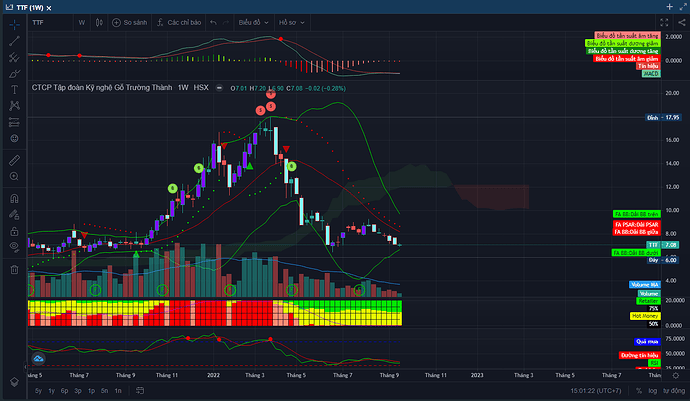This screenshot has width=690, height=401.
Task: Pick the brush drawing tool
Action: pos(14,74)
